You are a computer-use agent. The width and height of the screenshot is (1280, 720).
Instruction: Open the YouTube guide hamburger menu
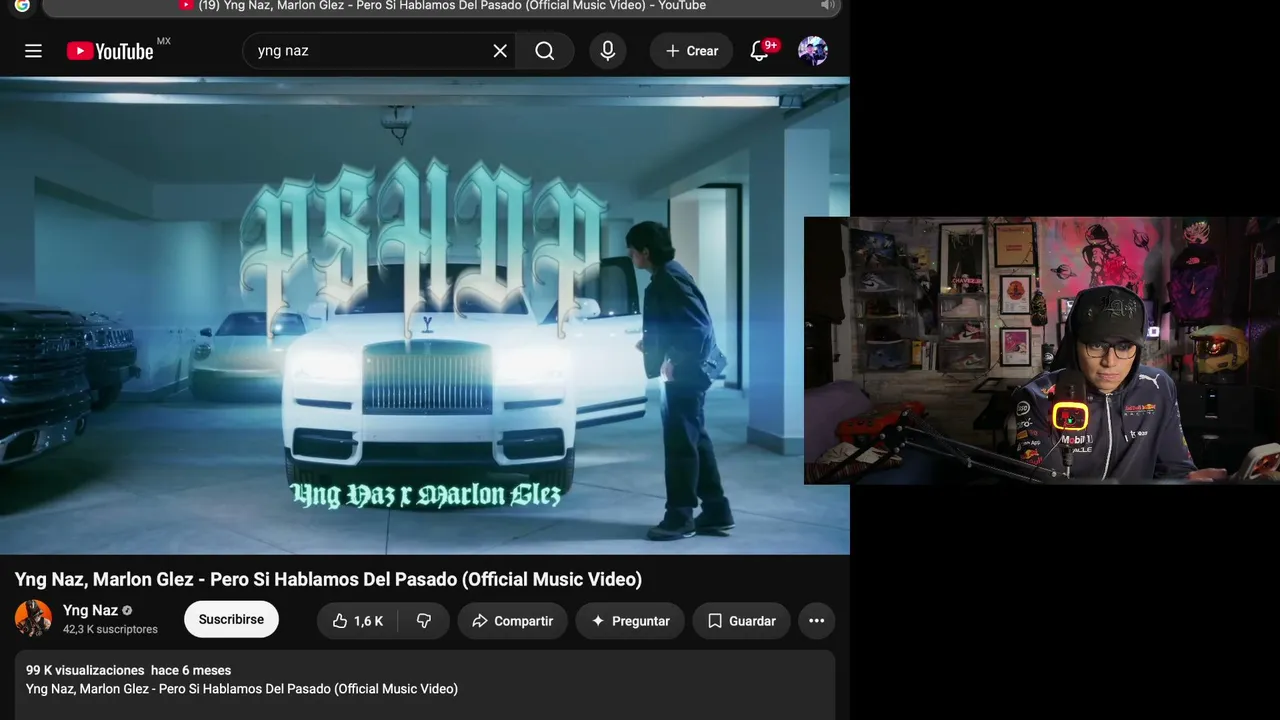coord(33,51)
